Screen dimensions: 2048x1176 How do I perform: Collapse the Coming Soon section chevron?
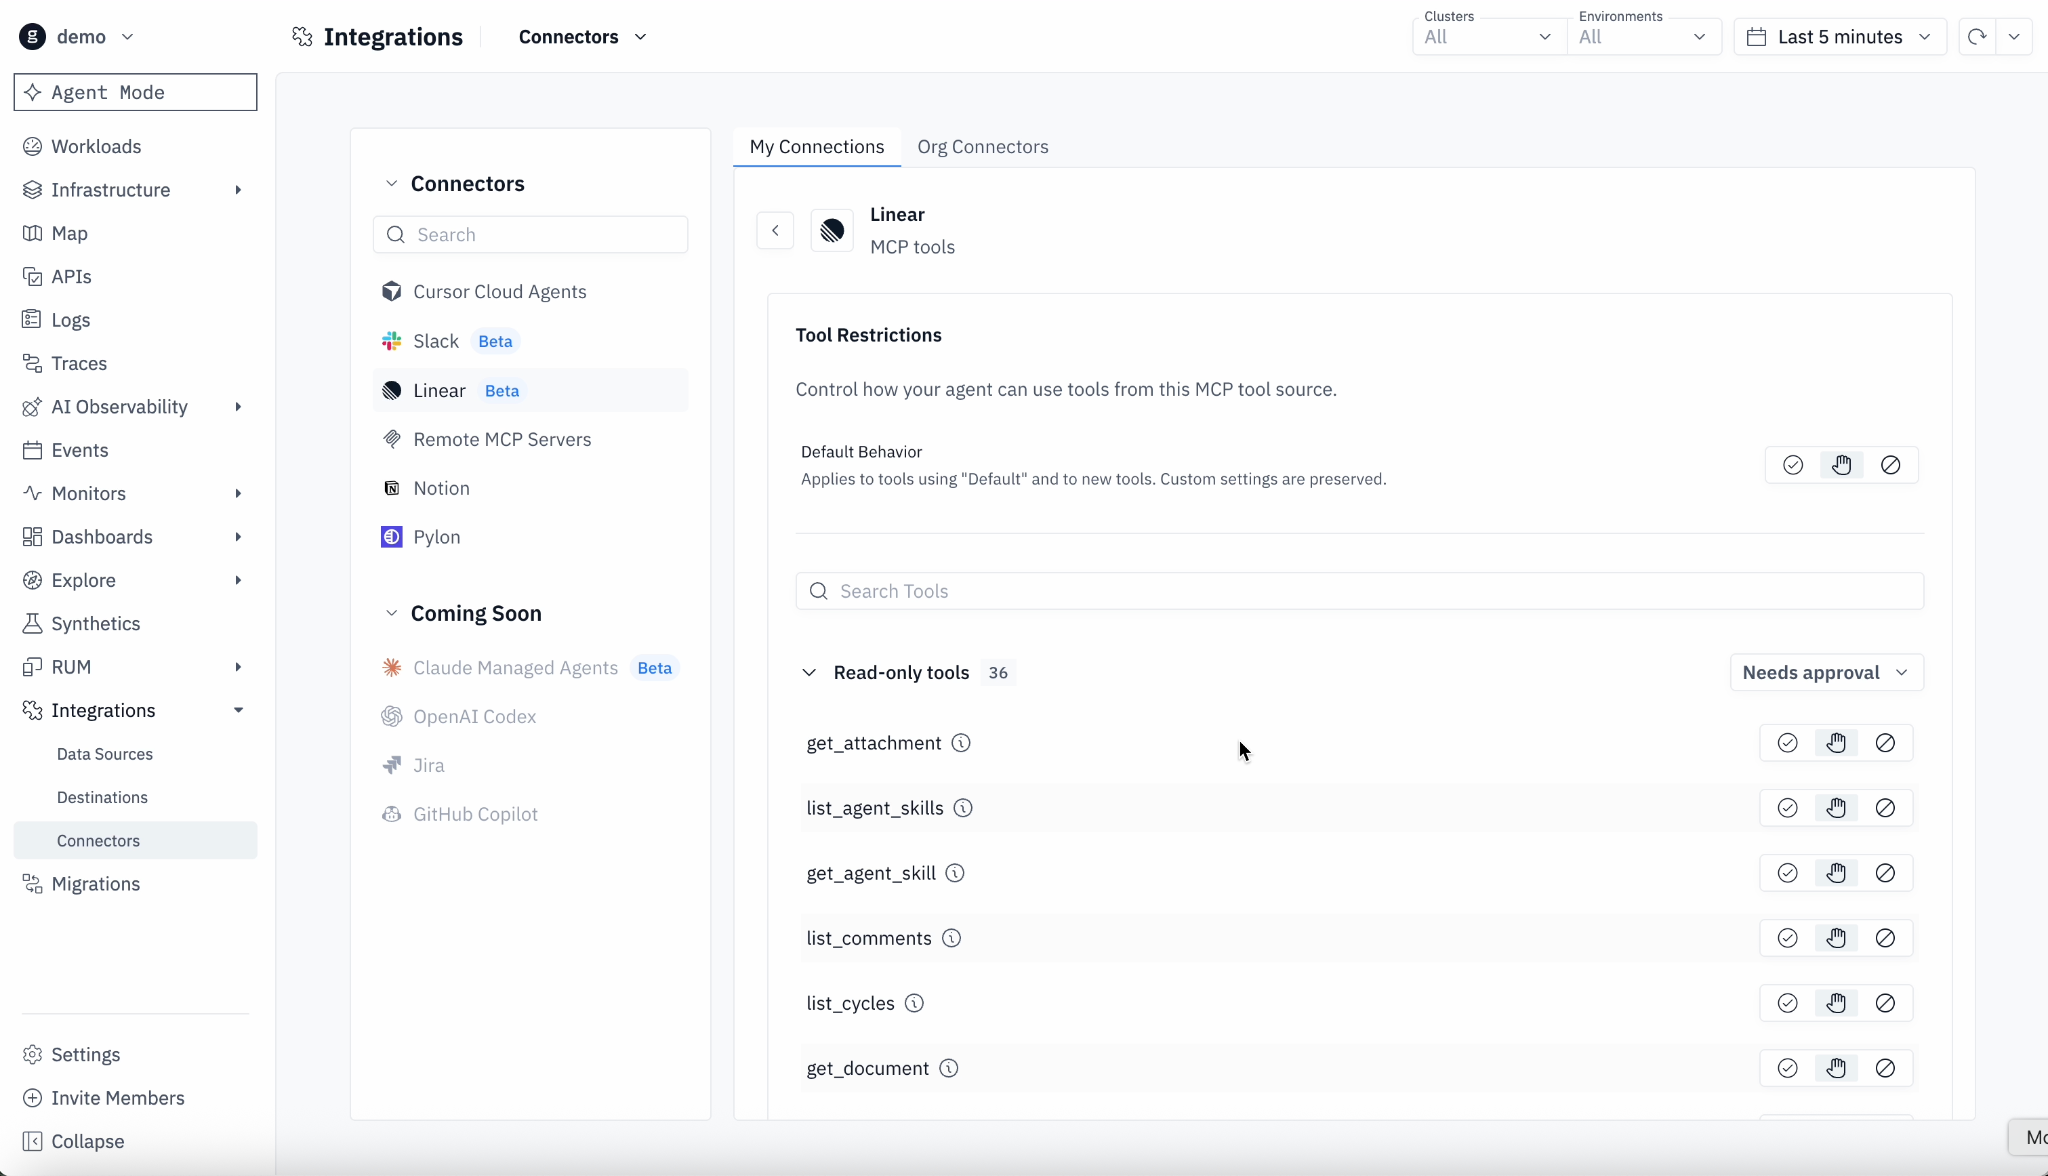(x=391, y=613)
